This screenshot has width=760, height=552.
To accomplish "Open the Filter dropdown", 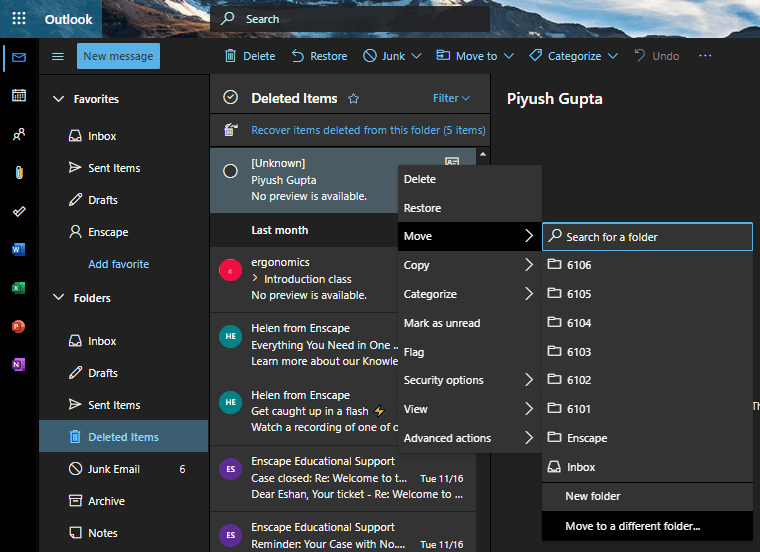I will pos(451,98).
